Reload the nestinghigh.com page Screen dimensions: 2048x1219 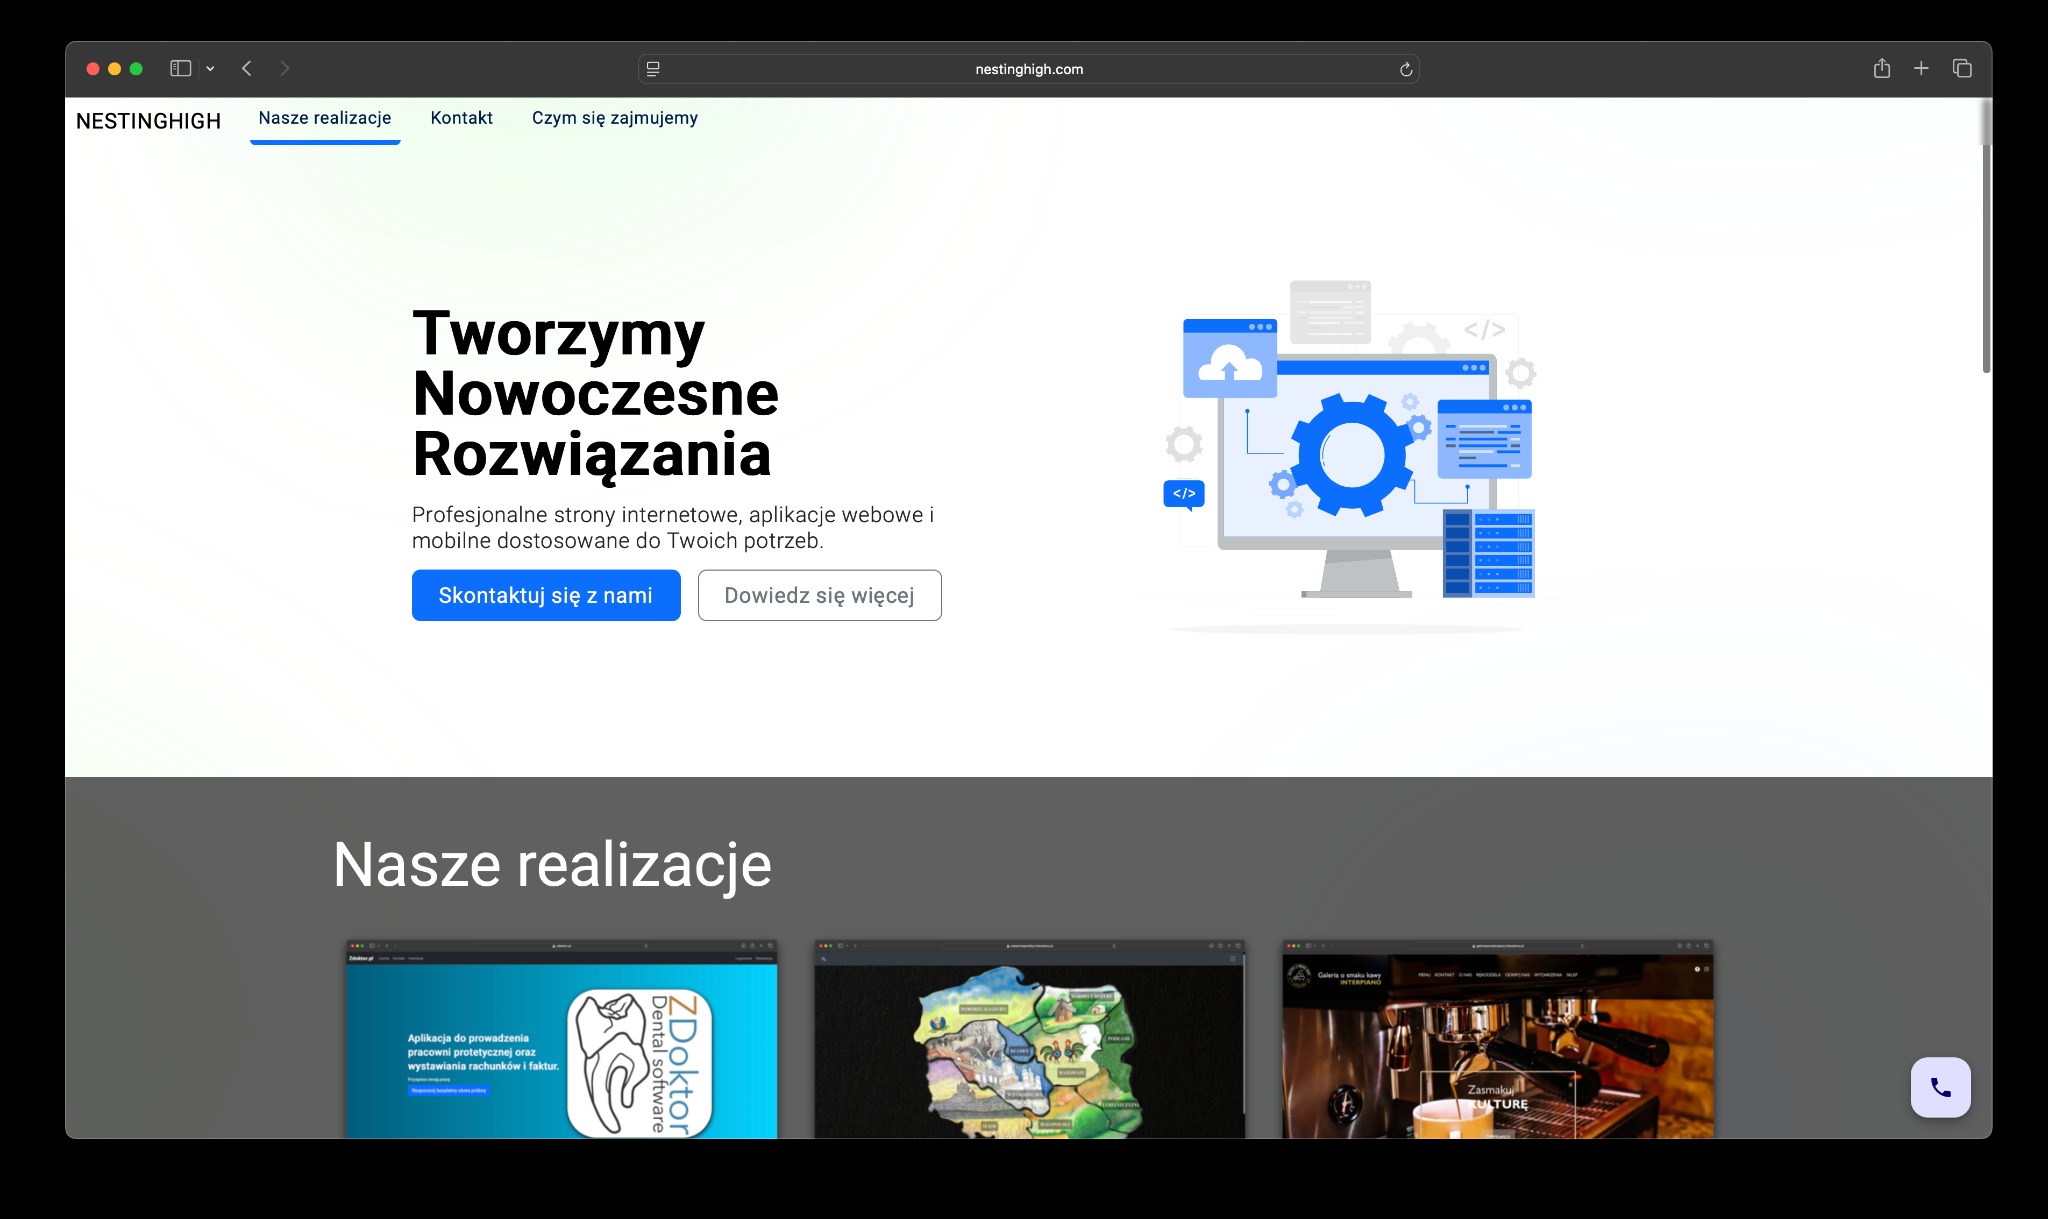(x=1406, y=69)
